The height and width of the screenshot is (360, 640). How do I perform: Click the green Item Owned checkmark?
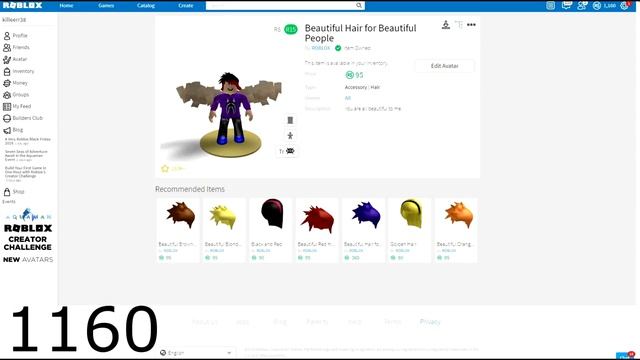(x=338, y=48)
